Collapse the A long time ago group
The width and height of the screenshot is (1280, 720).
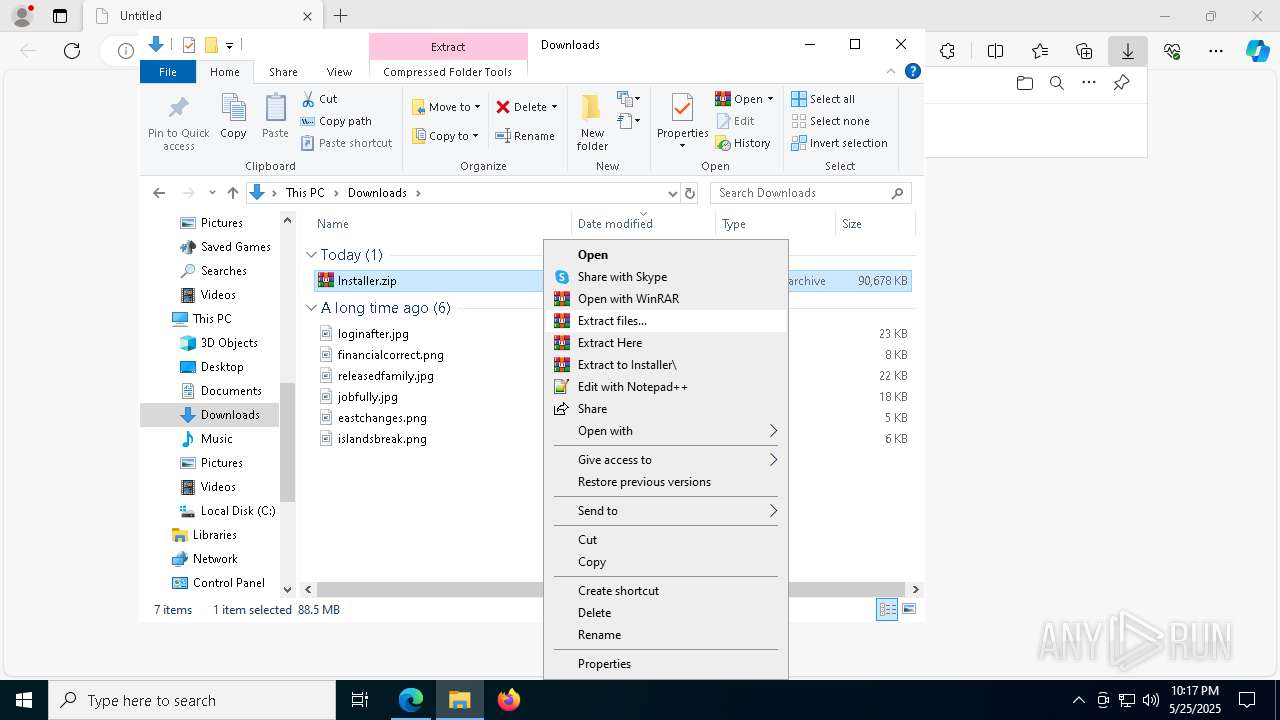pyautogui.click(x=311, y=308)
